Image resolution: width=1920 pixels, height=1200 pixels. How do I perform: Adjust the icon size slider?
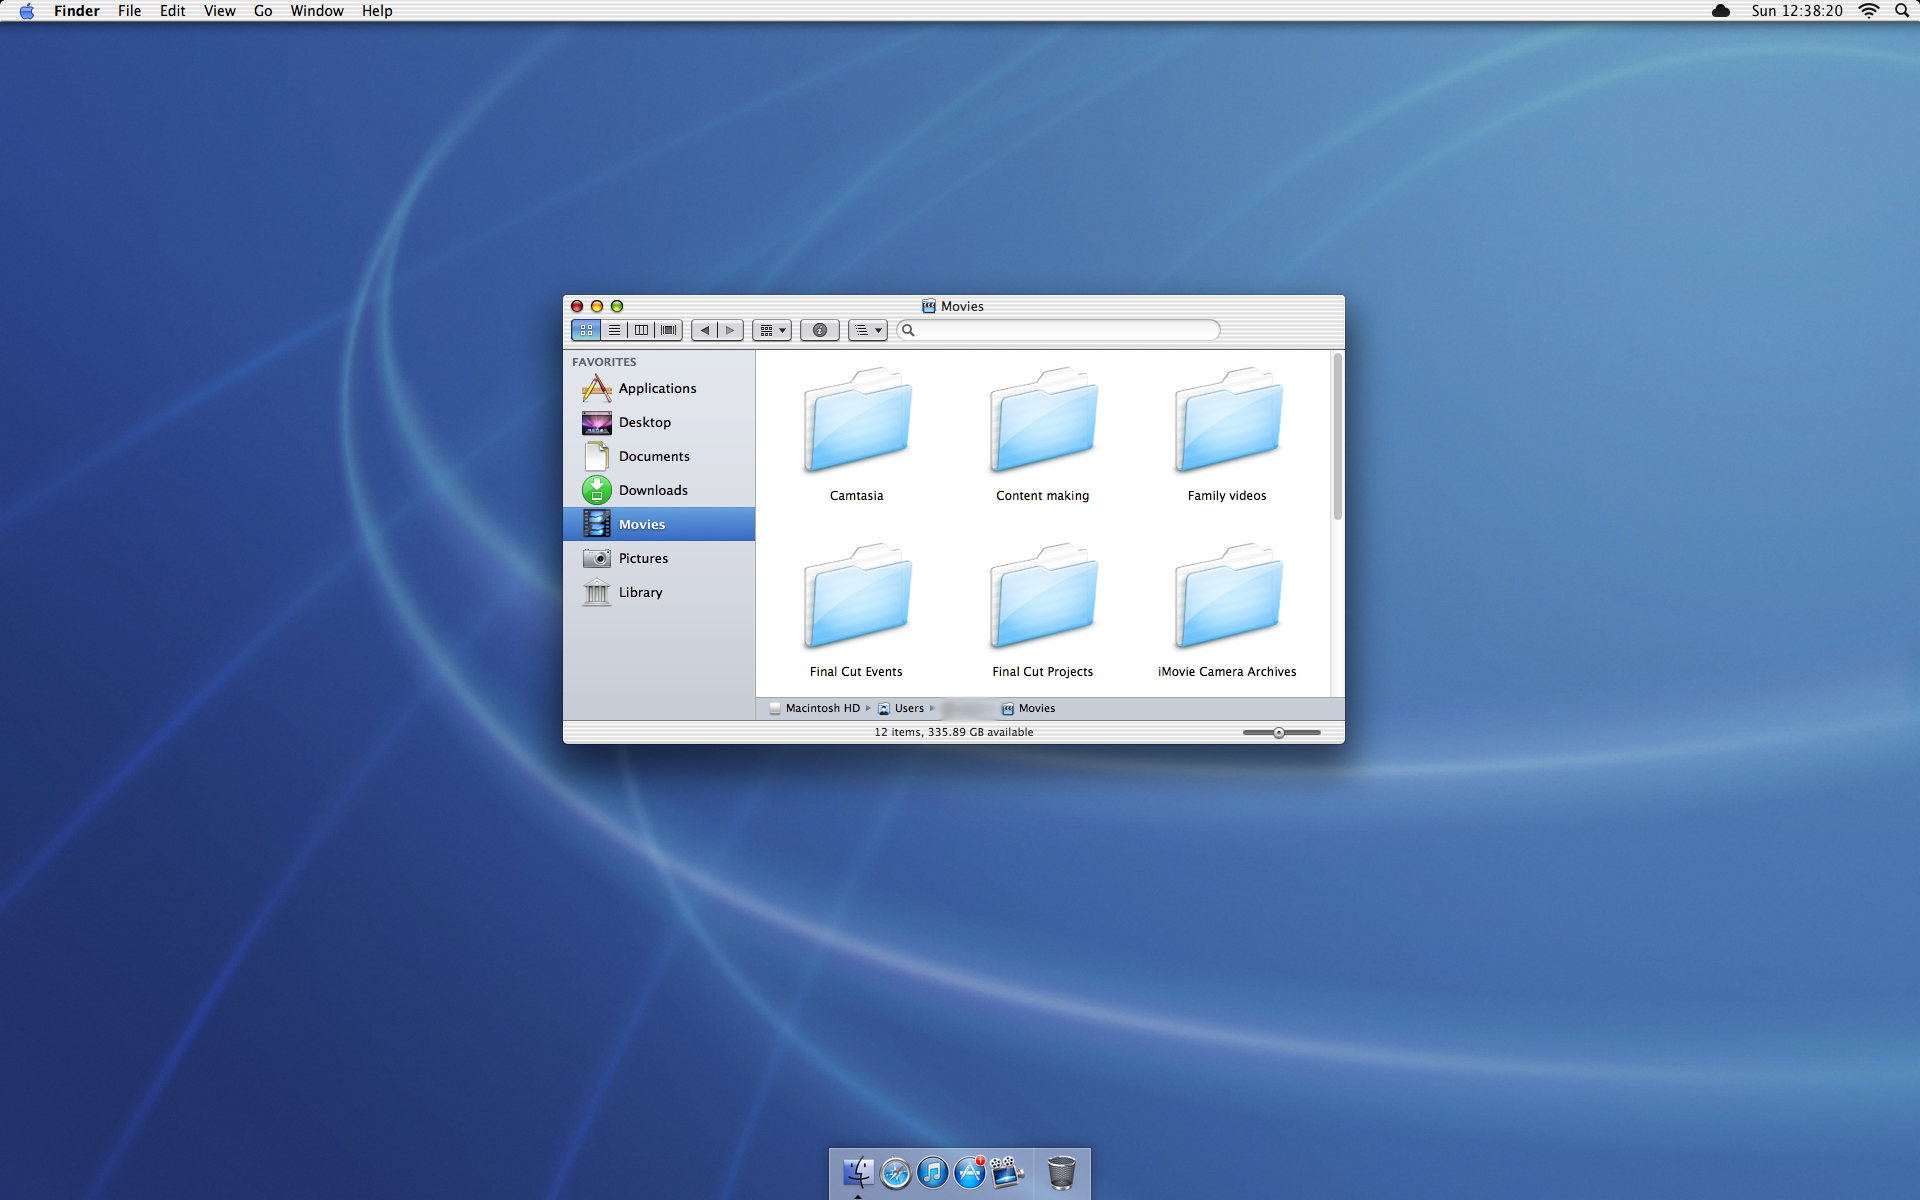[1279, 733]
